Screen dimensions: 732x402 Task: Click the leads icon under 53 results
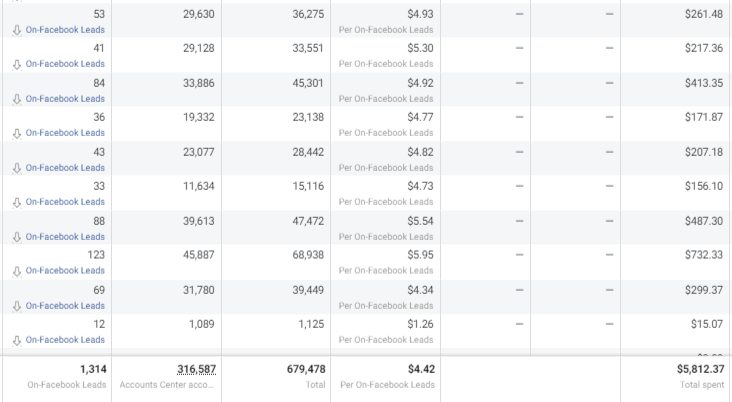coord(16,30)
